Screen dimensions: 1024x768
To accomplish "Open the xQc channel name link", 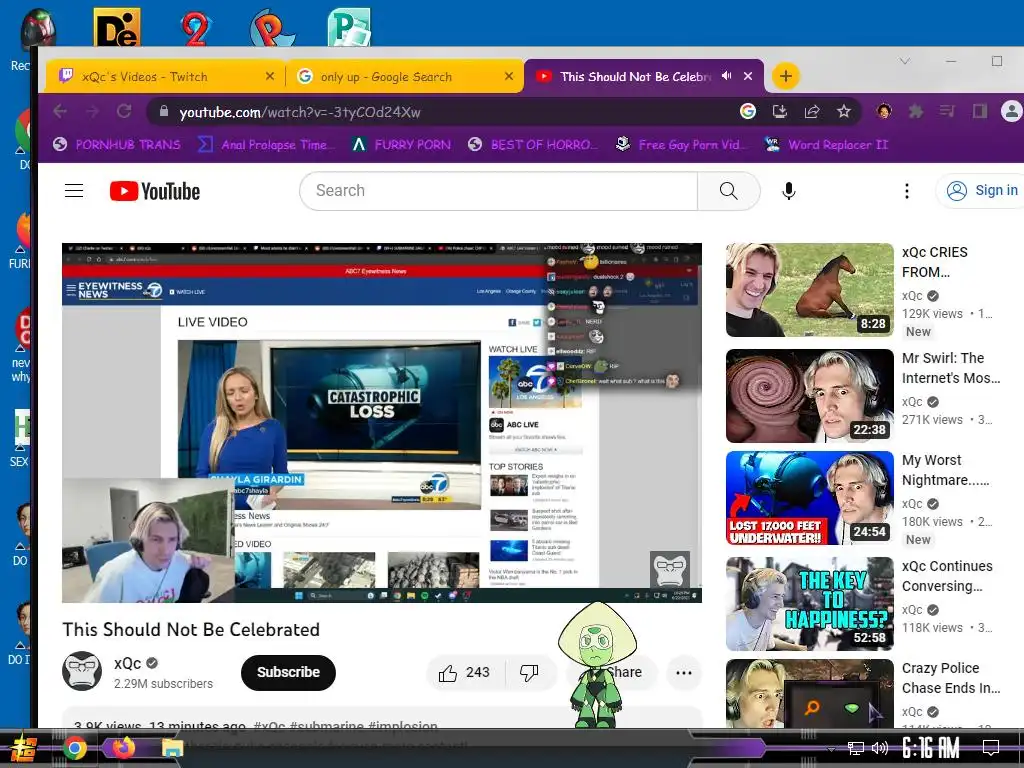I will [x=127, y=663].
